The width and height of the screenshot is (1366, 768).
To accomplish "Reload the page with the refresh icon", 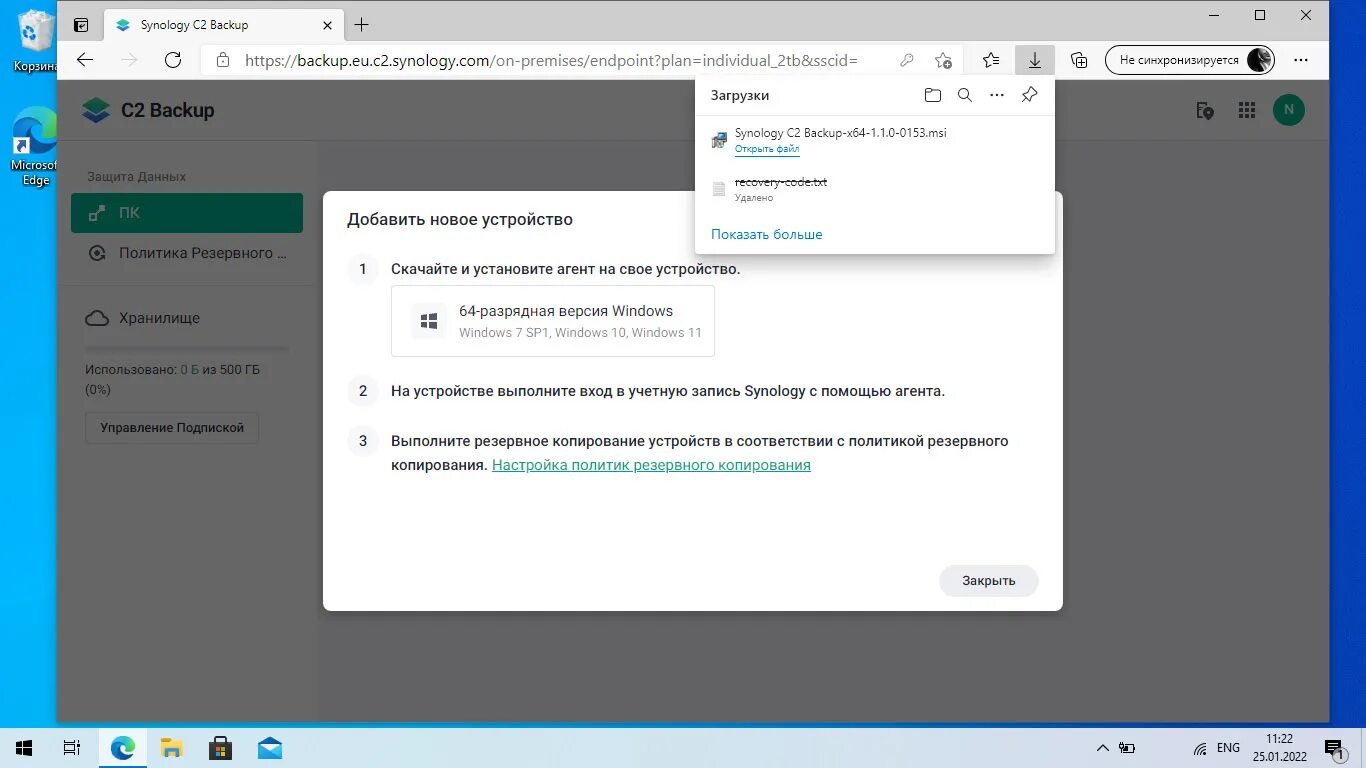I will (x=172, y=60).
